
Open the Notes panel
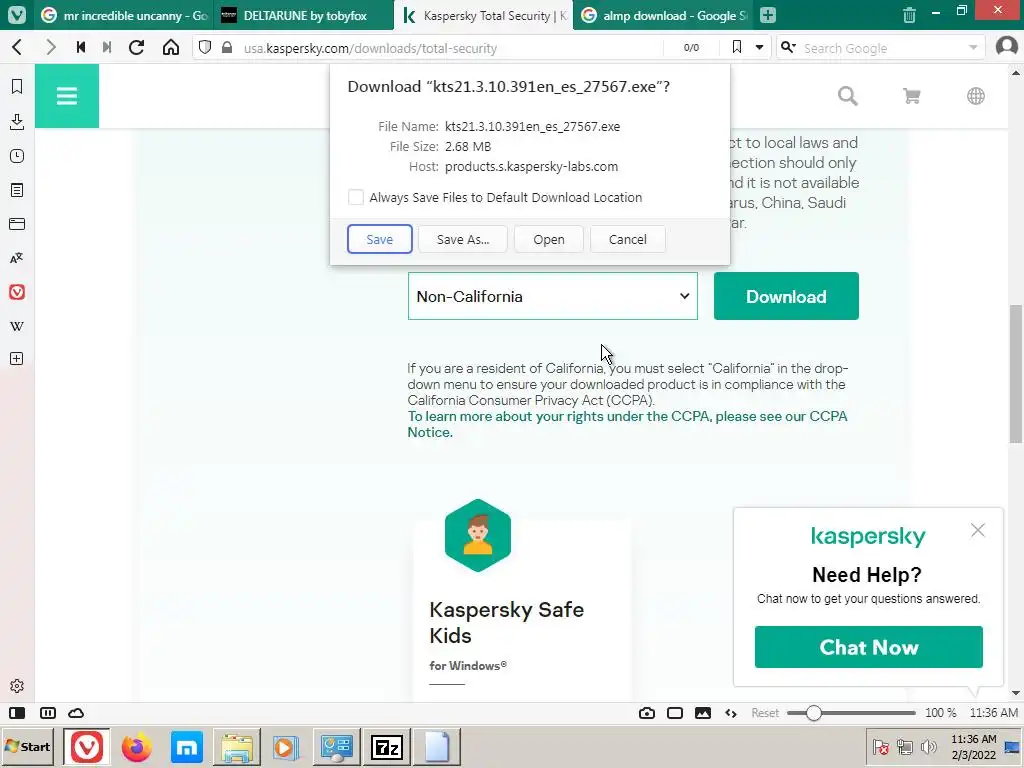pyautogui.click(x=17, y=190)
